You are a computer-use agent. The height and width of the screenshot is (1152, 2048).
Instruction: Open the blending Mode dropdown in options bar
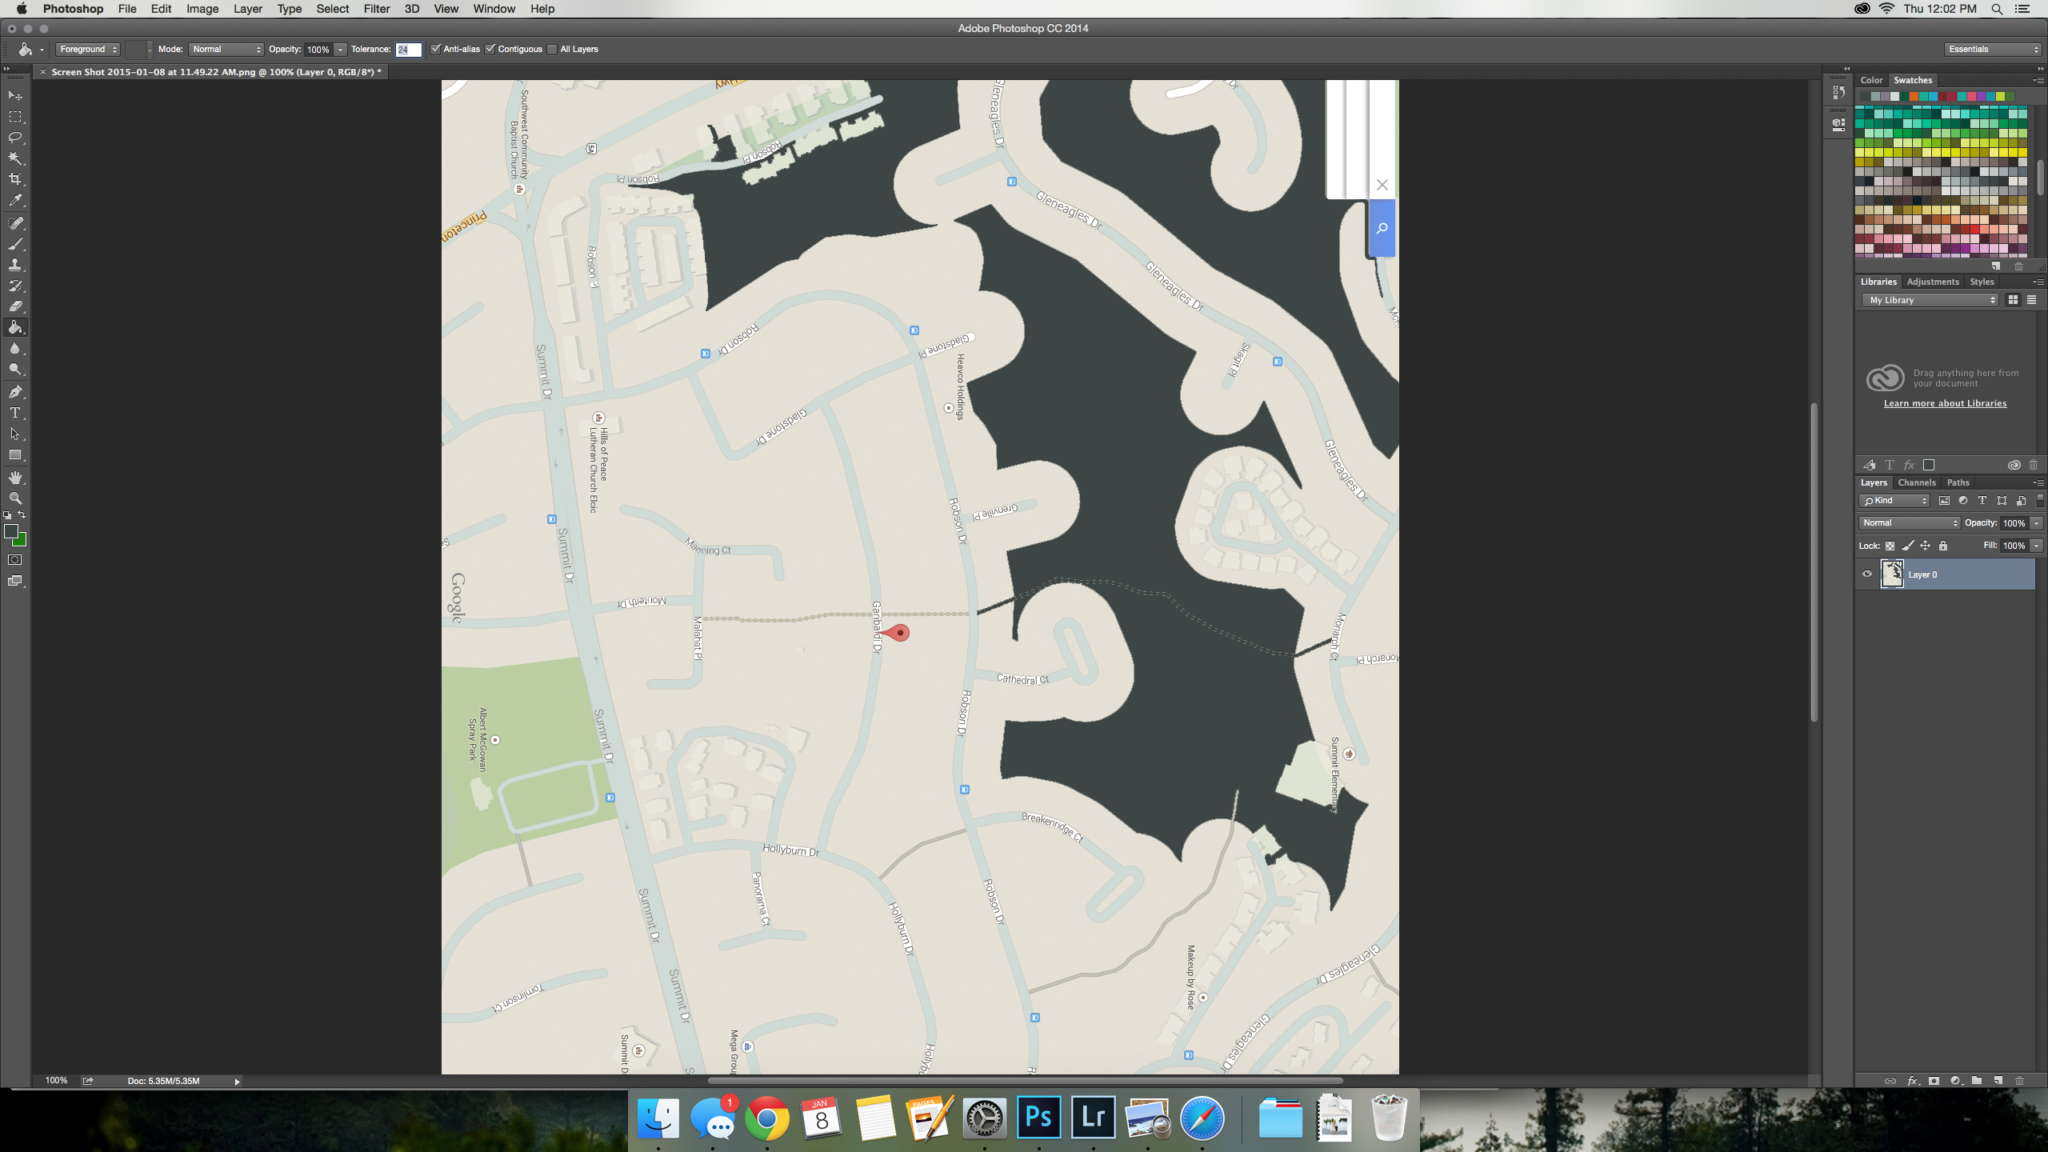click(226, 49)
